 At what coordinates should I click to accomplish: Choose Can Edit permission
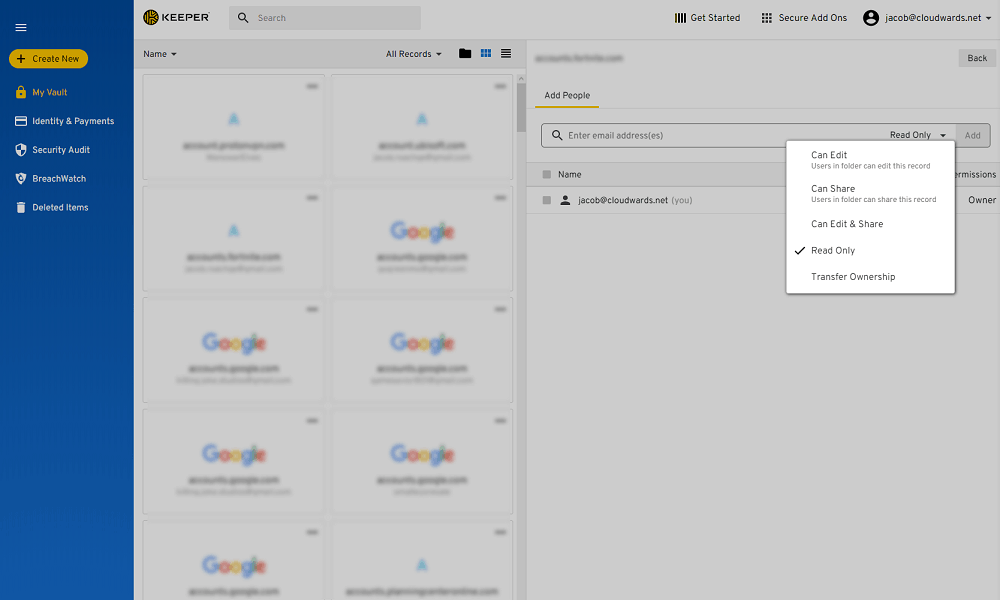tap(871, 160)
